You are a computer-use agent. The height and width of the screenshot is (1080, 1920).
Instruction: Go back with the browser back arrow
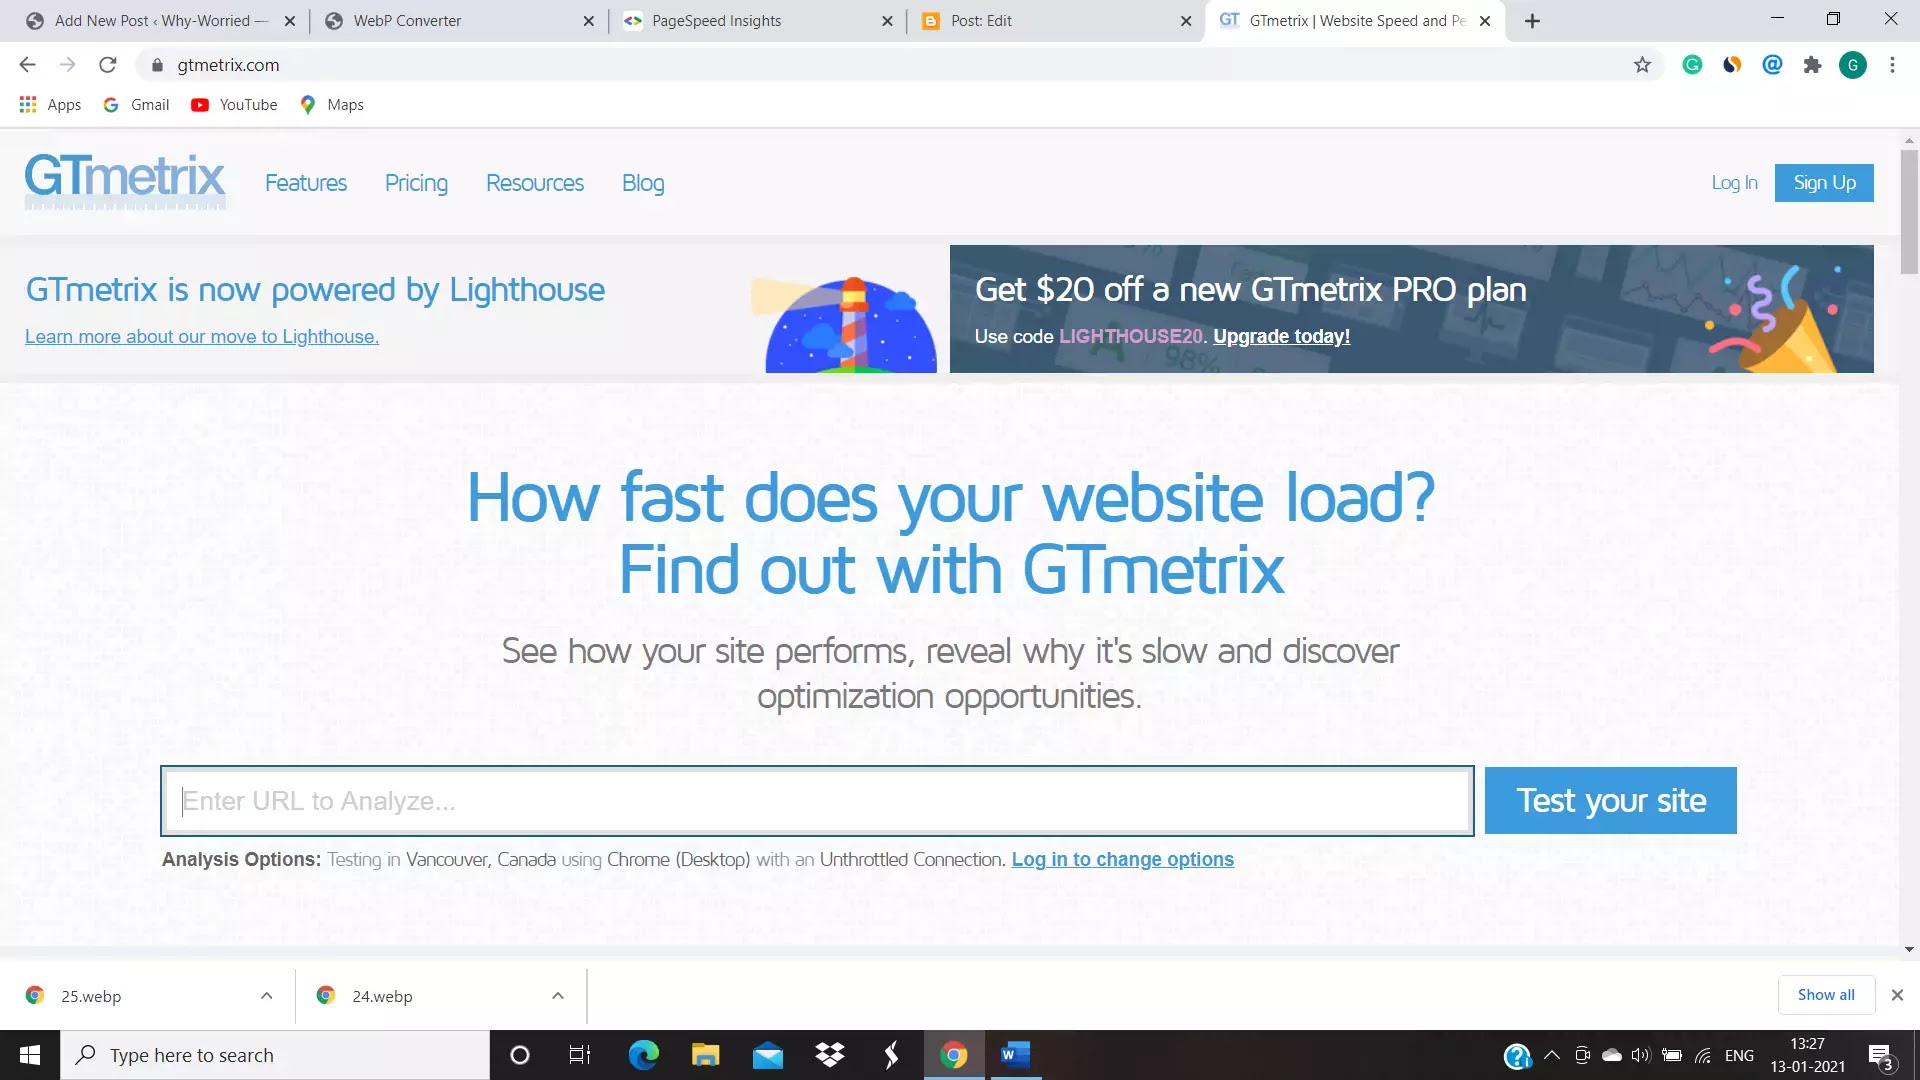click(27, 65)
